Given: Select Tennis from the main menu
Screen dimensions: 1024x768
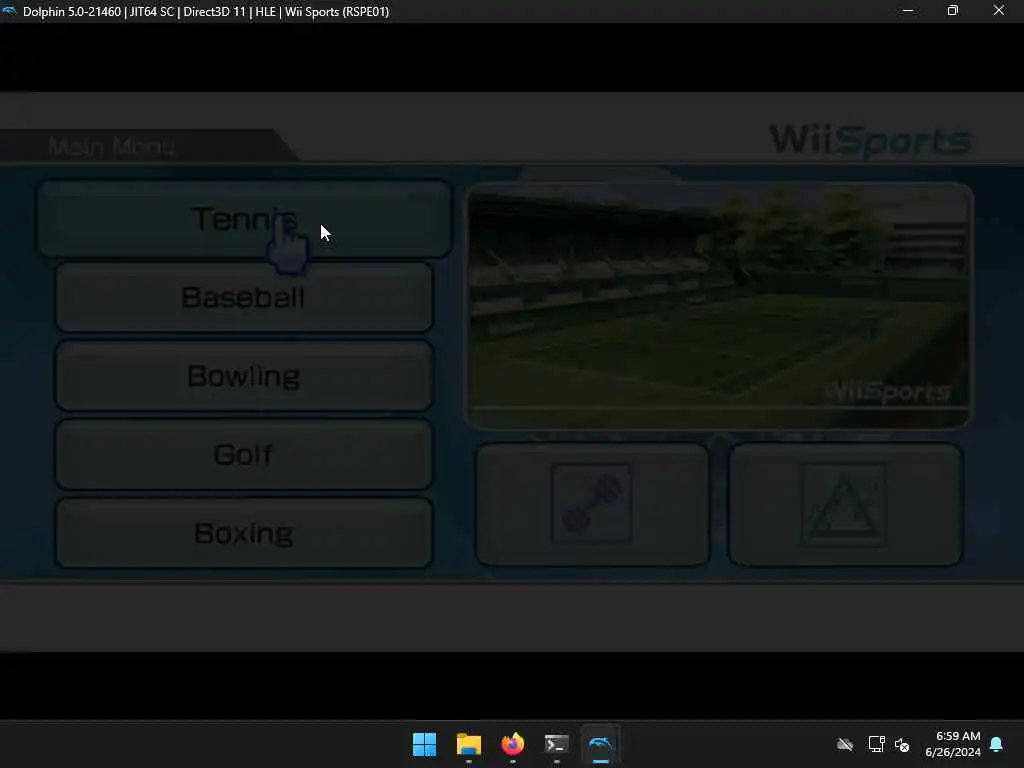Looking at the screenshot, I should coord(244,219).
